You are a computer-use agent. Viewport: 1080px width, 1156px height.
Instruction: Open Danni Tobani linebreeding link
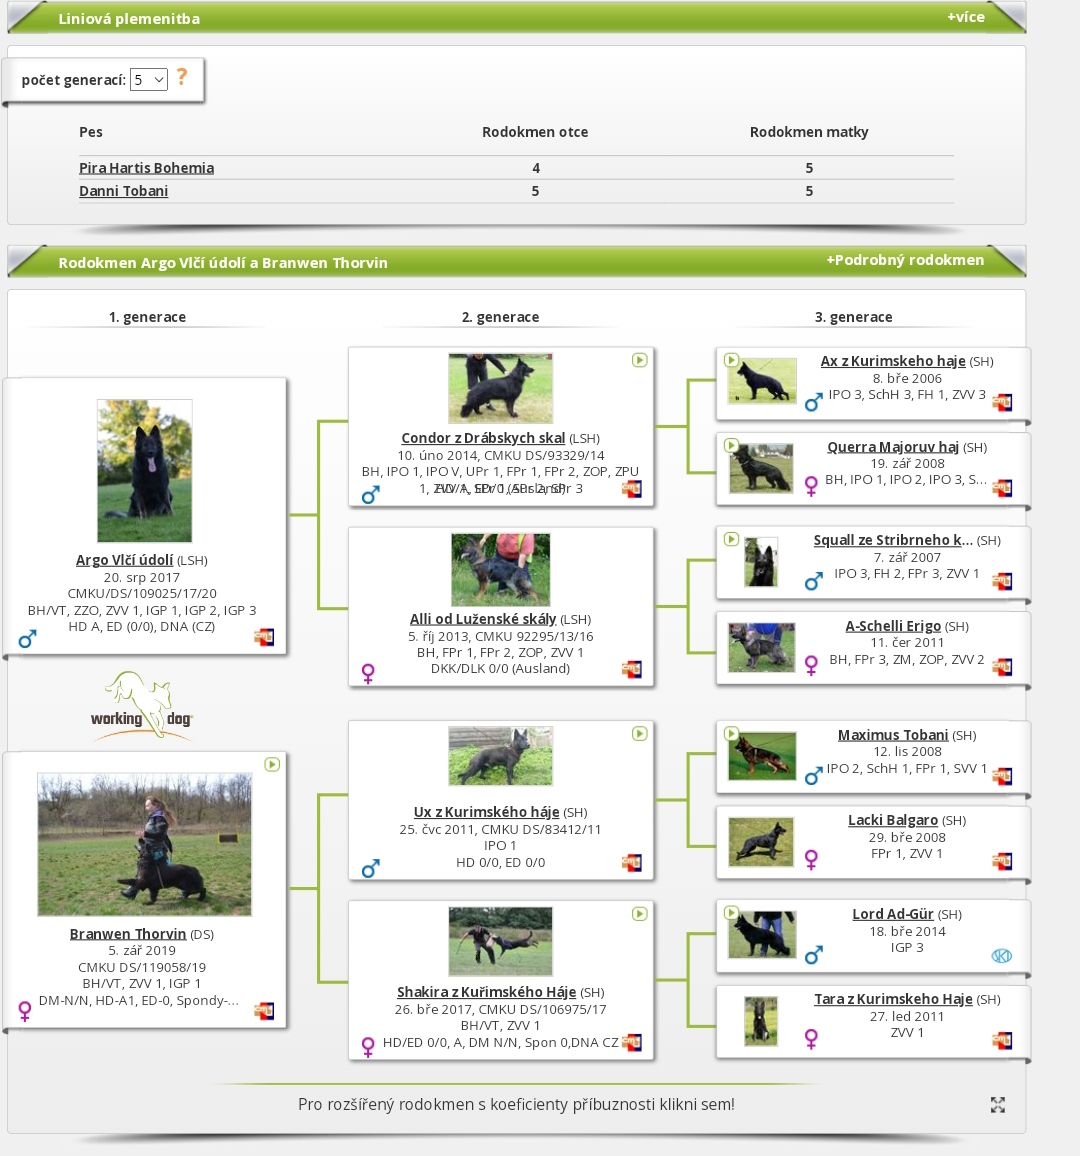point(123,191)
